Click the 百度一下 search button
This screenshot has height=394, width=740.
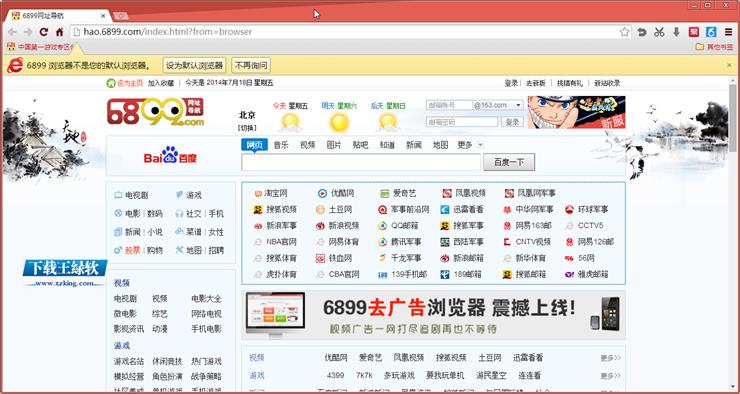click(509, 162)
